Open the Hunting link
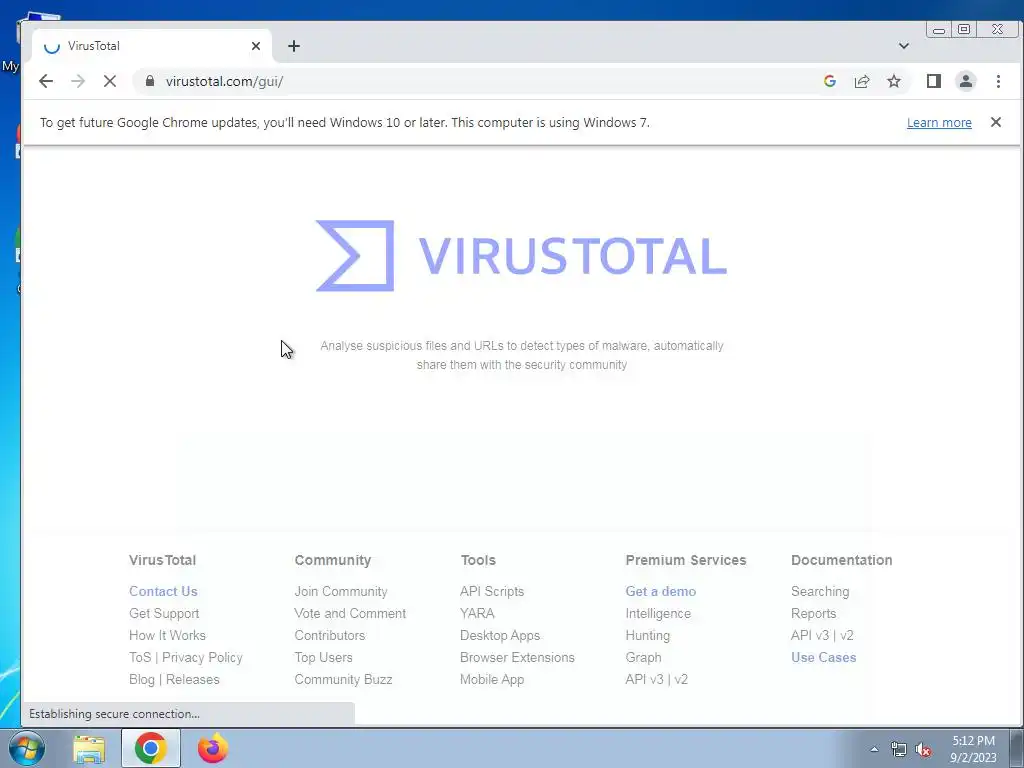Screen dimensions: 1024x768 (x=648, y=635)
